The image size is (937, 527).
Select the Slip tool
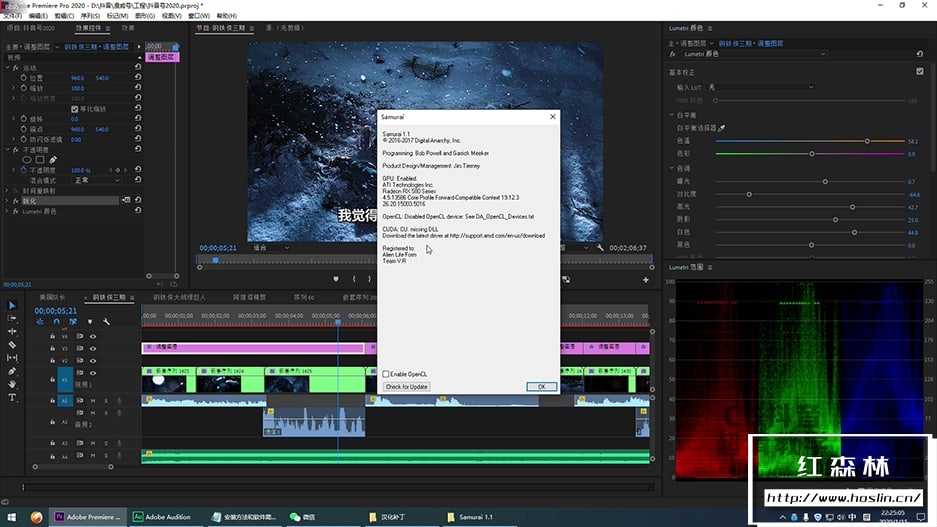coord(12,358)
